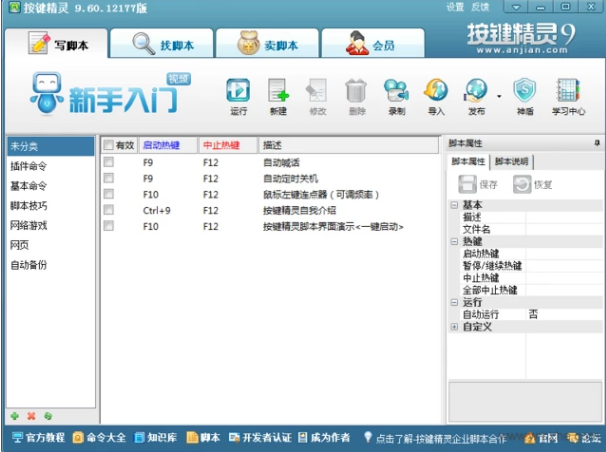Viewport: 606px width, 452px height.
Task: Click the 启动热键 property value field
Action: (563, 254)
